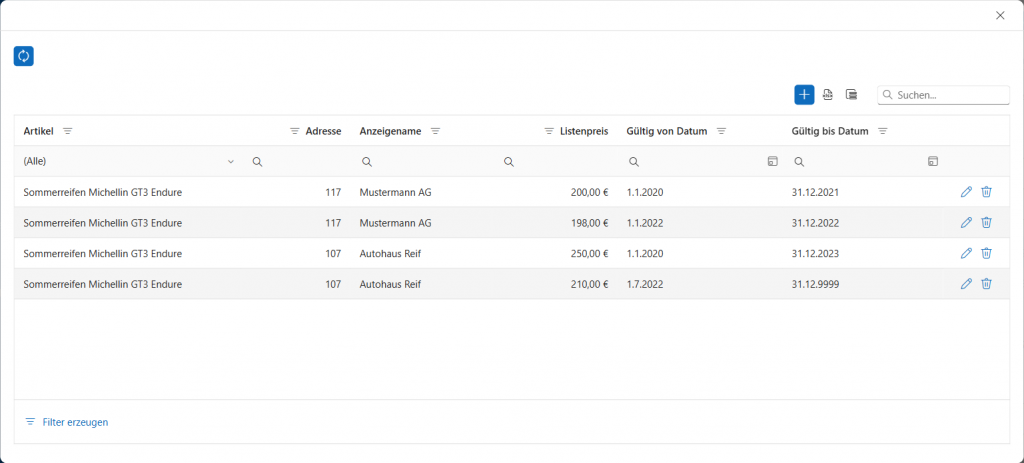The image size is (1024, 463).
Task: Open calendar picker for Gültig von Datum filter
Action: pyautogui.click(x=772, y=161)
